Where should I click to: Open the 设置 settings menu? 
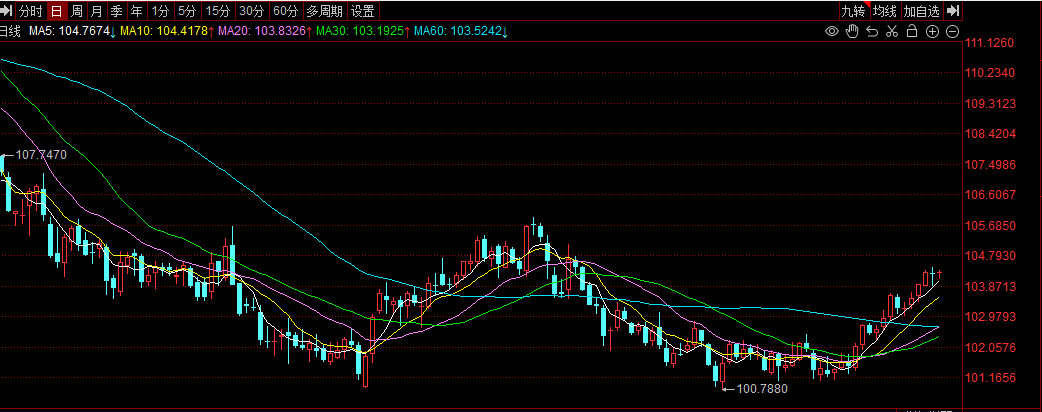363,11
